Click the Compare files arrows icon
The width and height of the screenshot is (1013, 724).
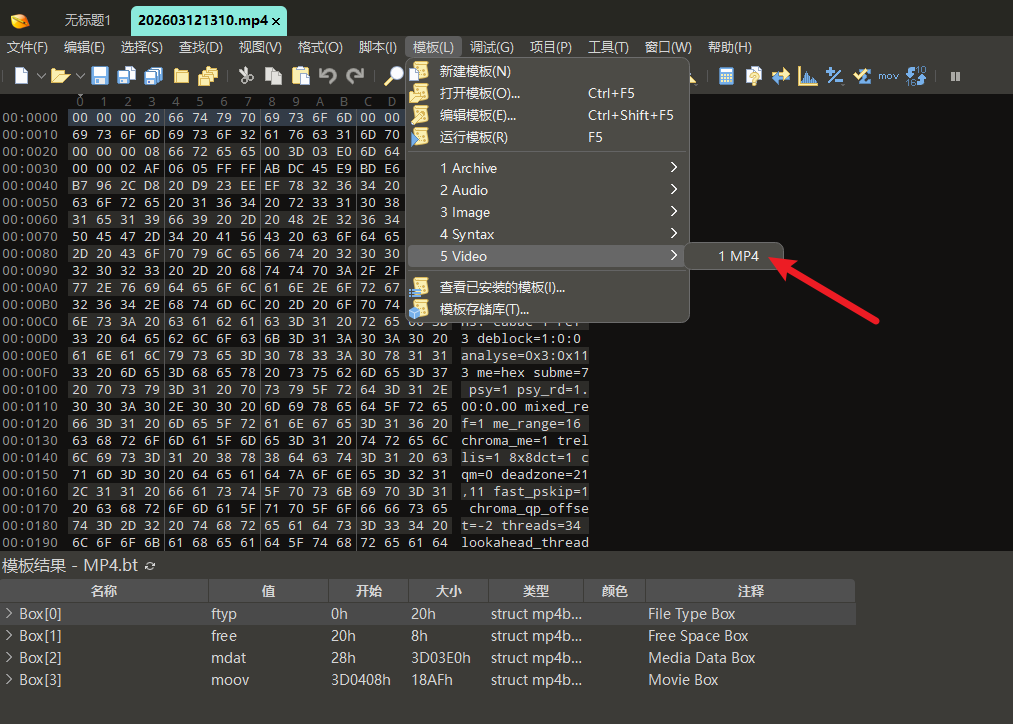[x=781, y=76]
